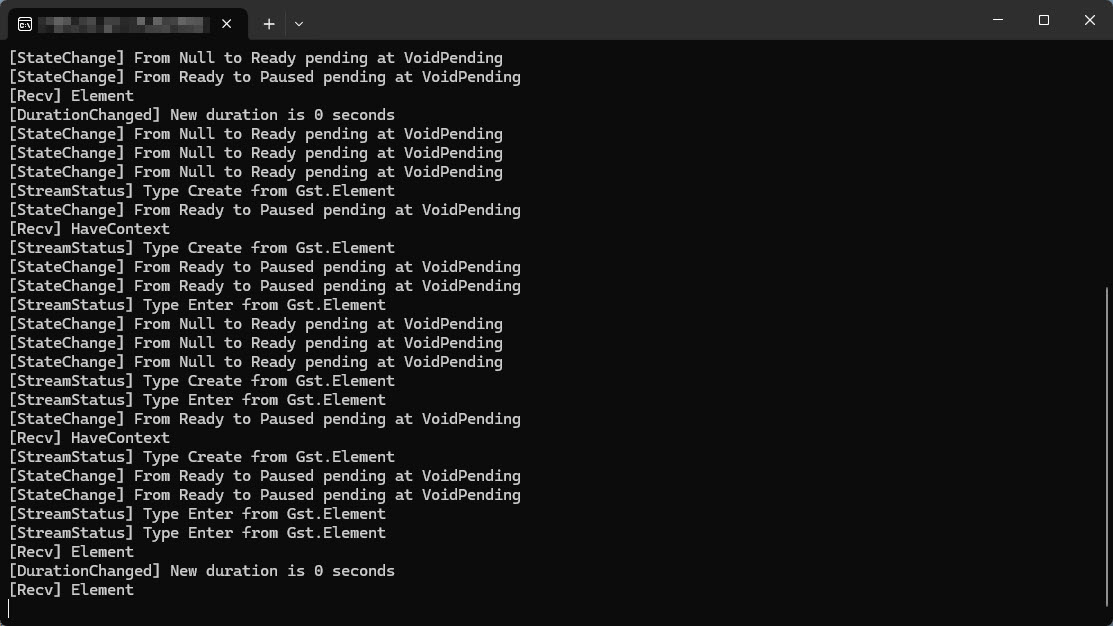Click the second '[Recv] HaveContext' line

pyautogui.click(x=89, y=438)
